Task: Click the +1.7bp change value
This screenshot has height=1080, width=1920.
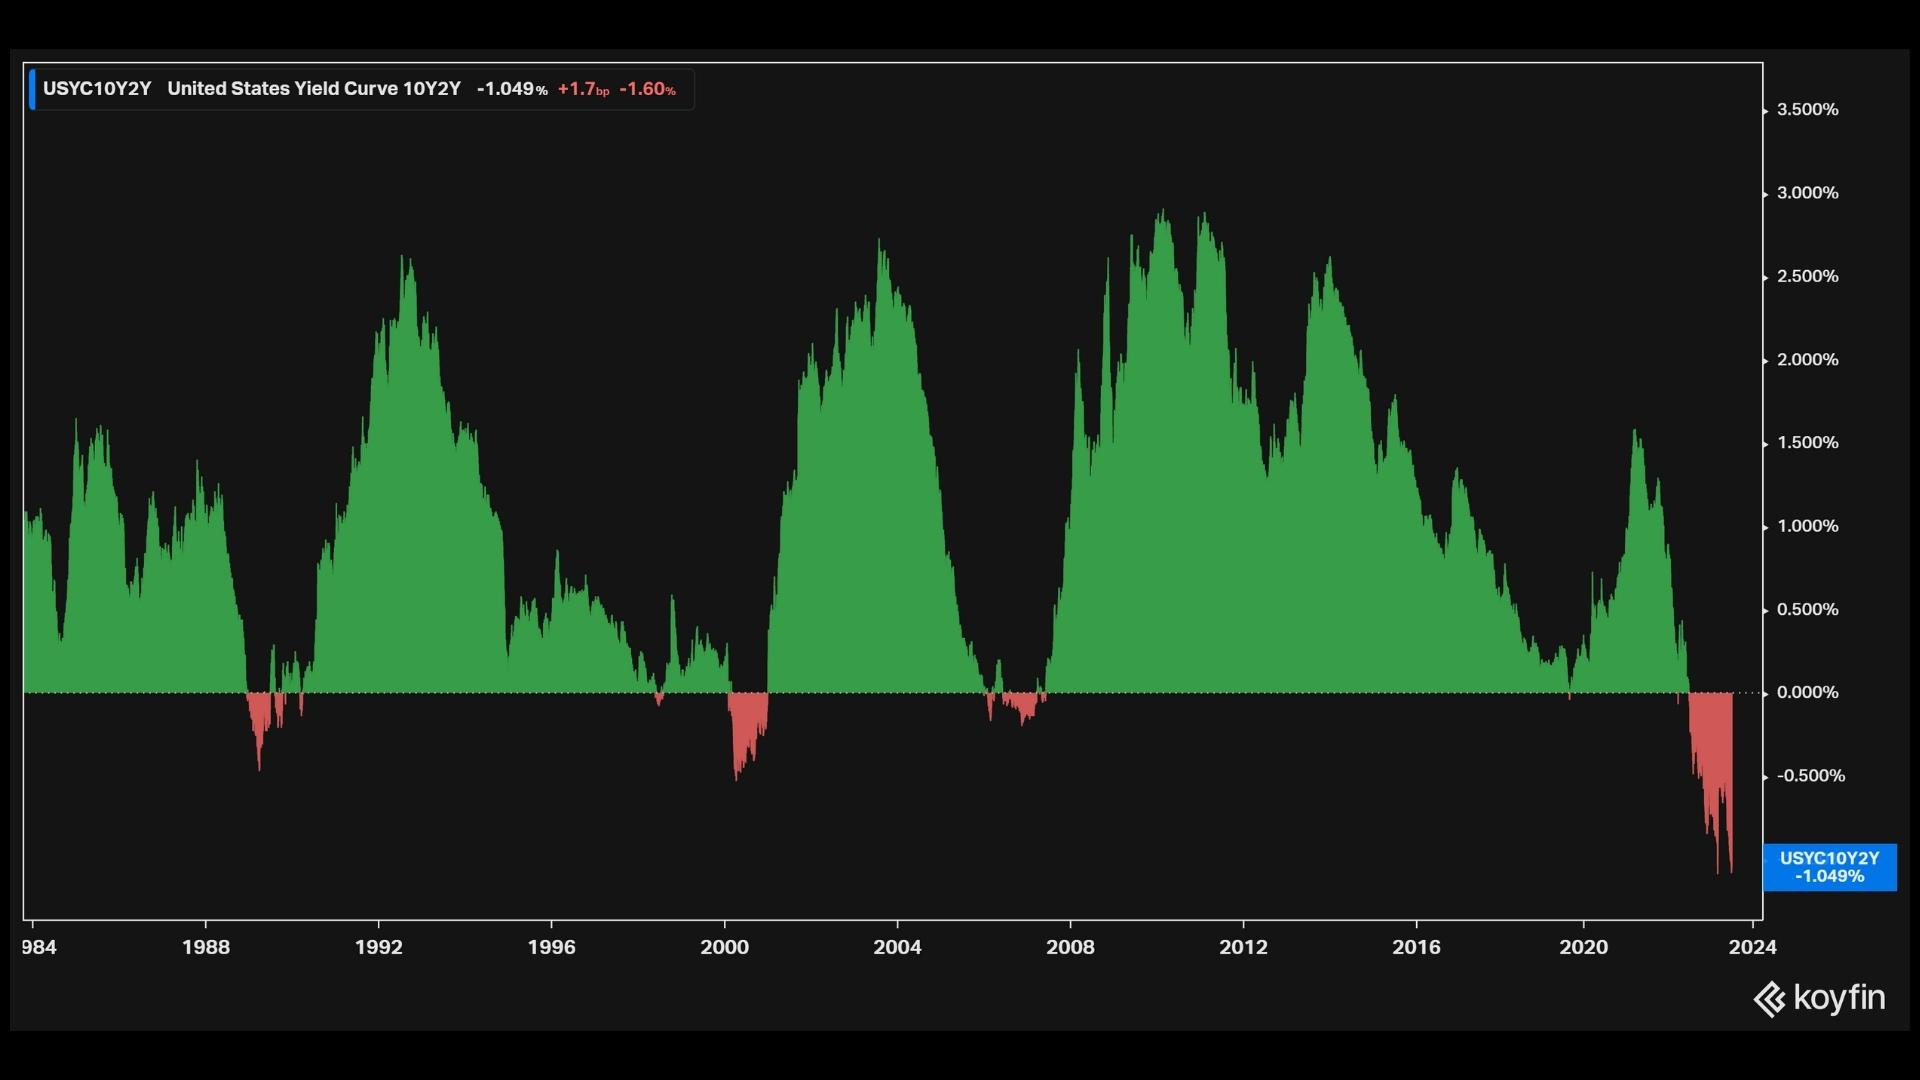Action: [583, 89]
